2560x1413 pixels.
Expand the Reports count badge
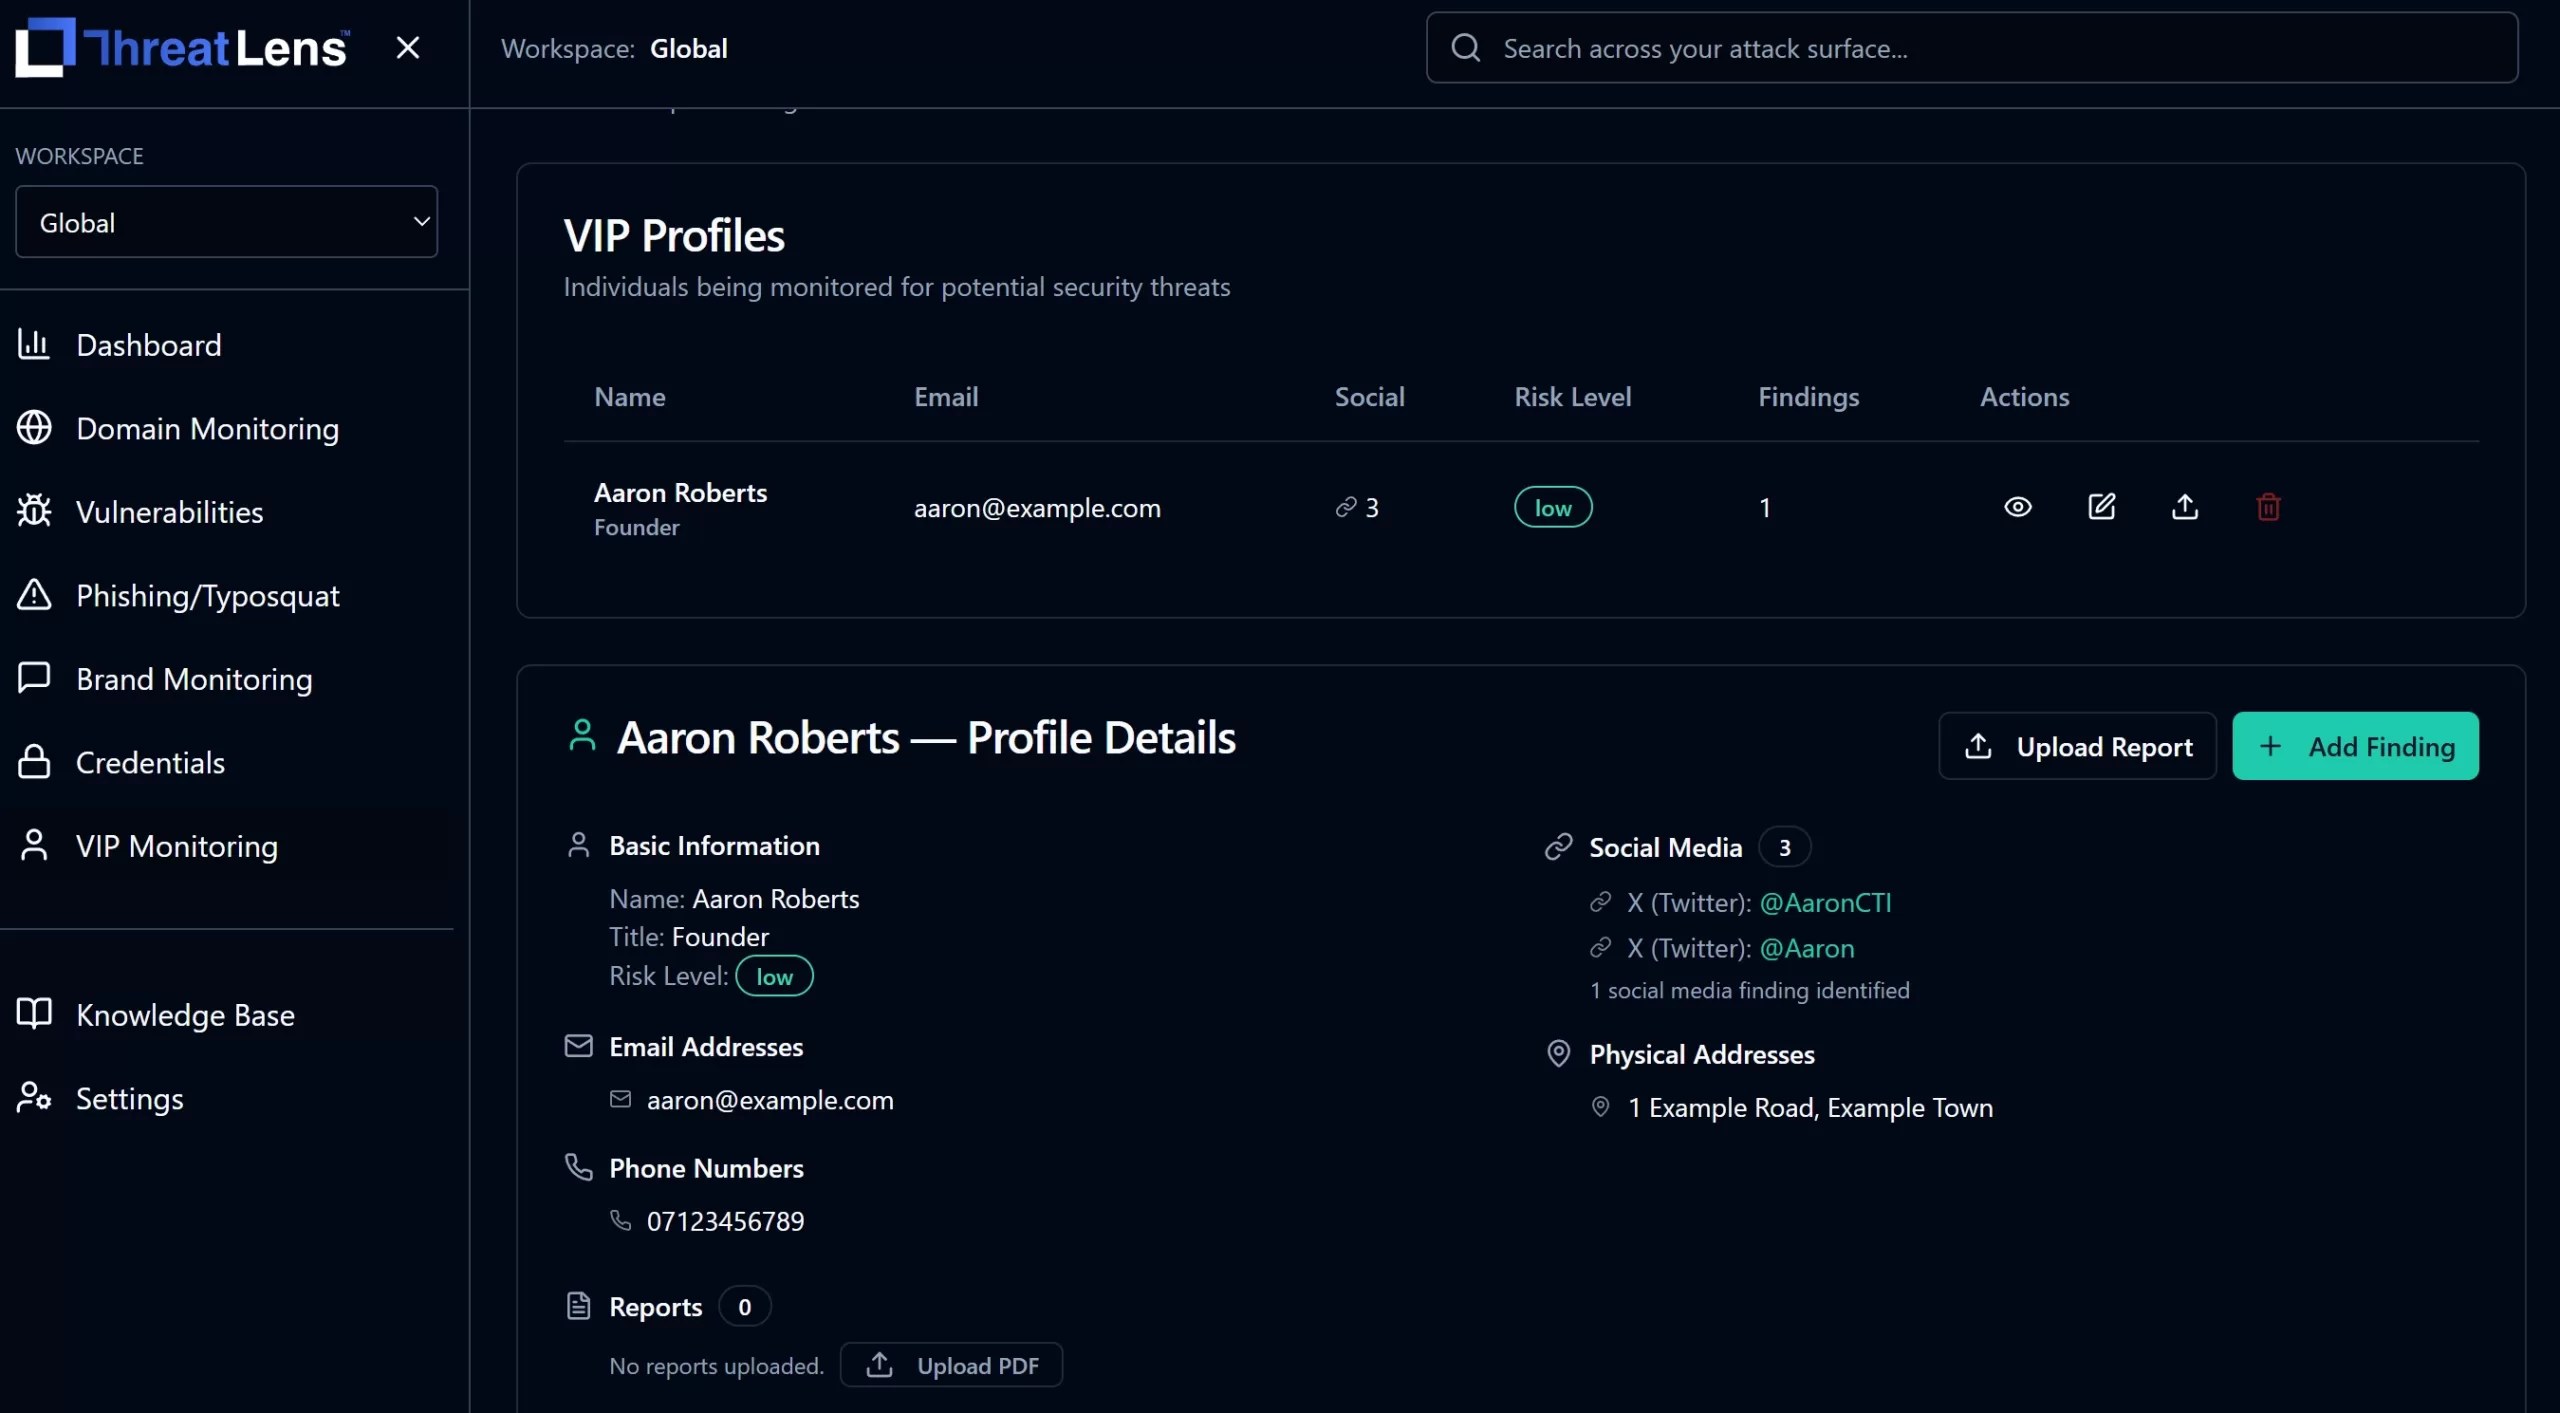(744, 1306)
